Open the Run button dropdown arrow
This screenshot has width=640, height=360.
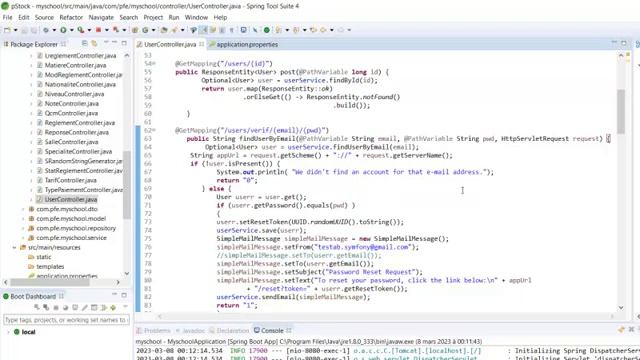coord(72,30)
